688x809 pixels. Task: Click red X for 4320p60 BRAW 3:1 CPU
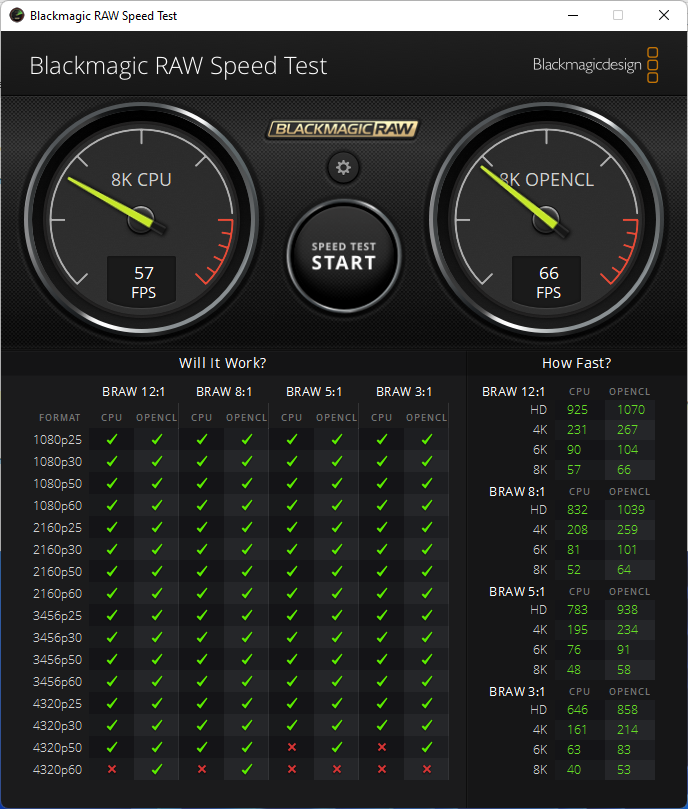382,769
